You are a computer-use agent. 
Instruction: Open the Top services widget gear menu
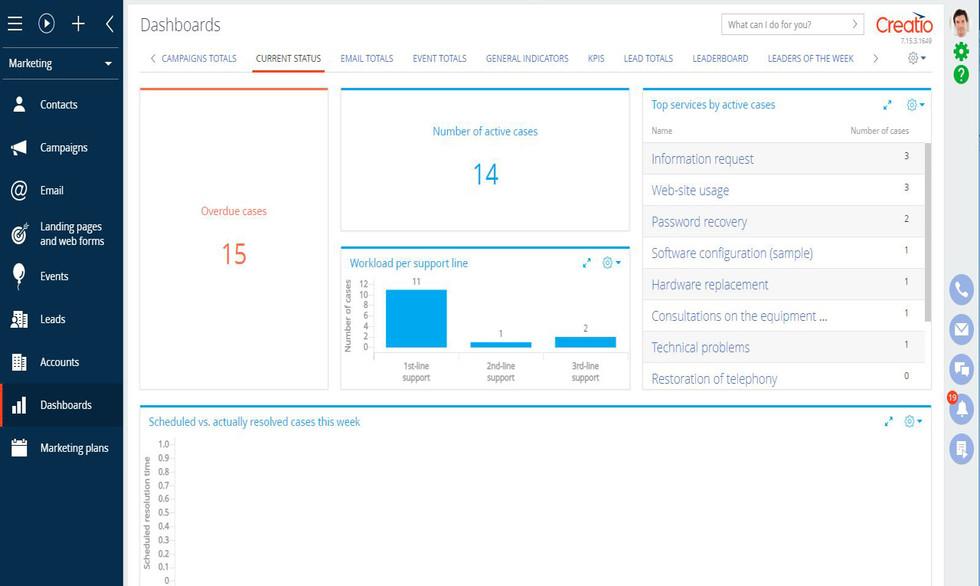910,104
